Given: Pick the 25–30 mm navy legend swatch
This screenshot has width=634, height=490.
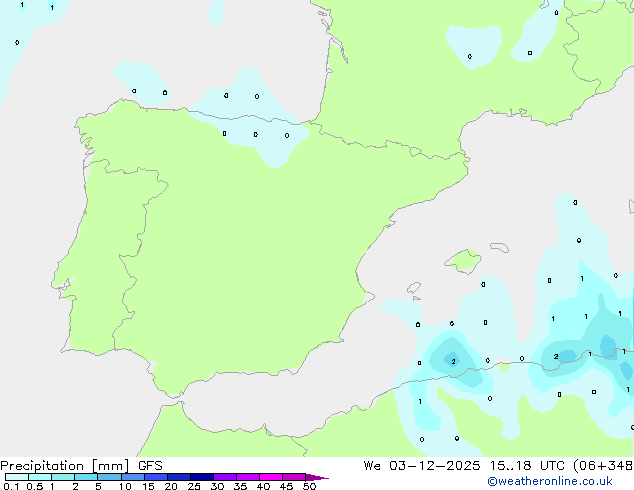Looking at the screenshot, I should click(x=202, y=477).
